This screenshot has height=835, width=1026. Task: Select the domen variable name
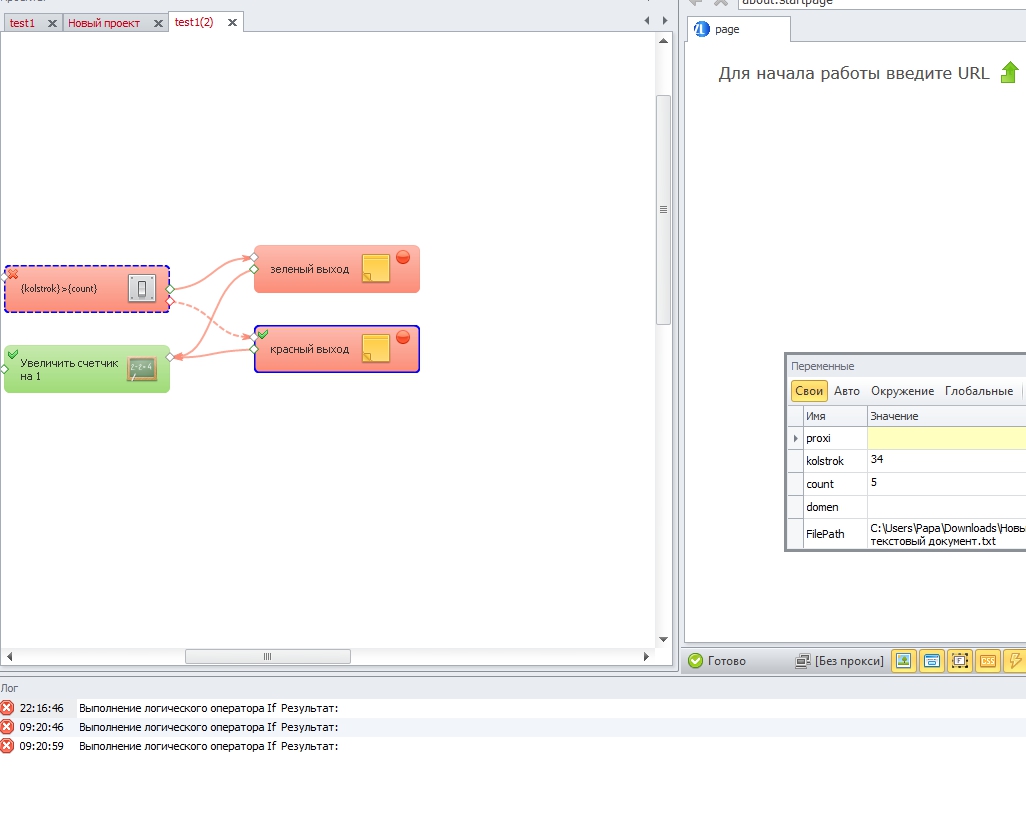click(823, 506)
